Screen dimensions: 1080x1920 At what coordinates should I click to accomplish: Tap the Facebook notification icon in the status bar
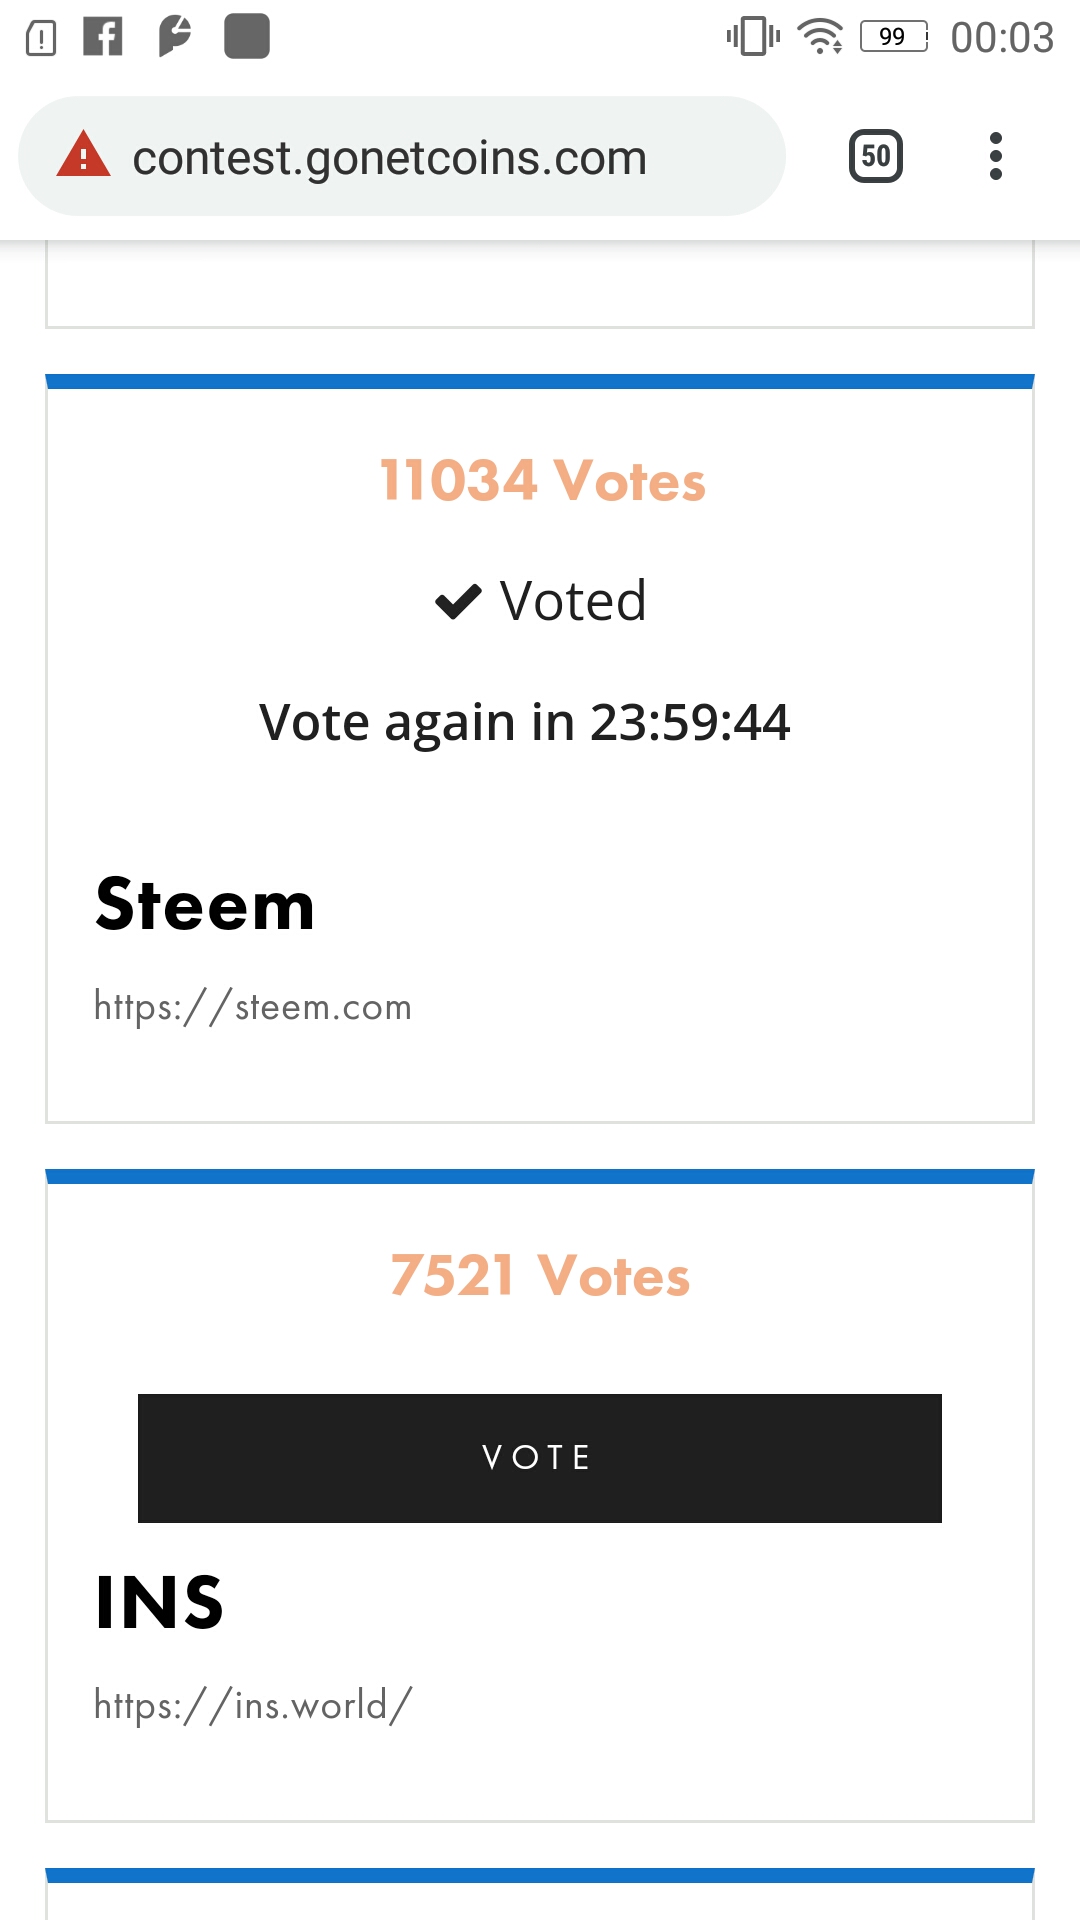[103, 37]
